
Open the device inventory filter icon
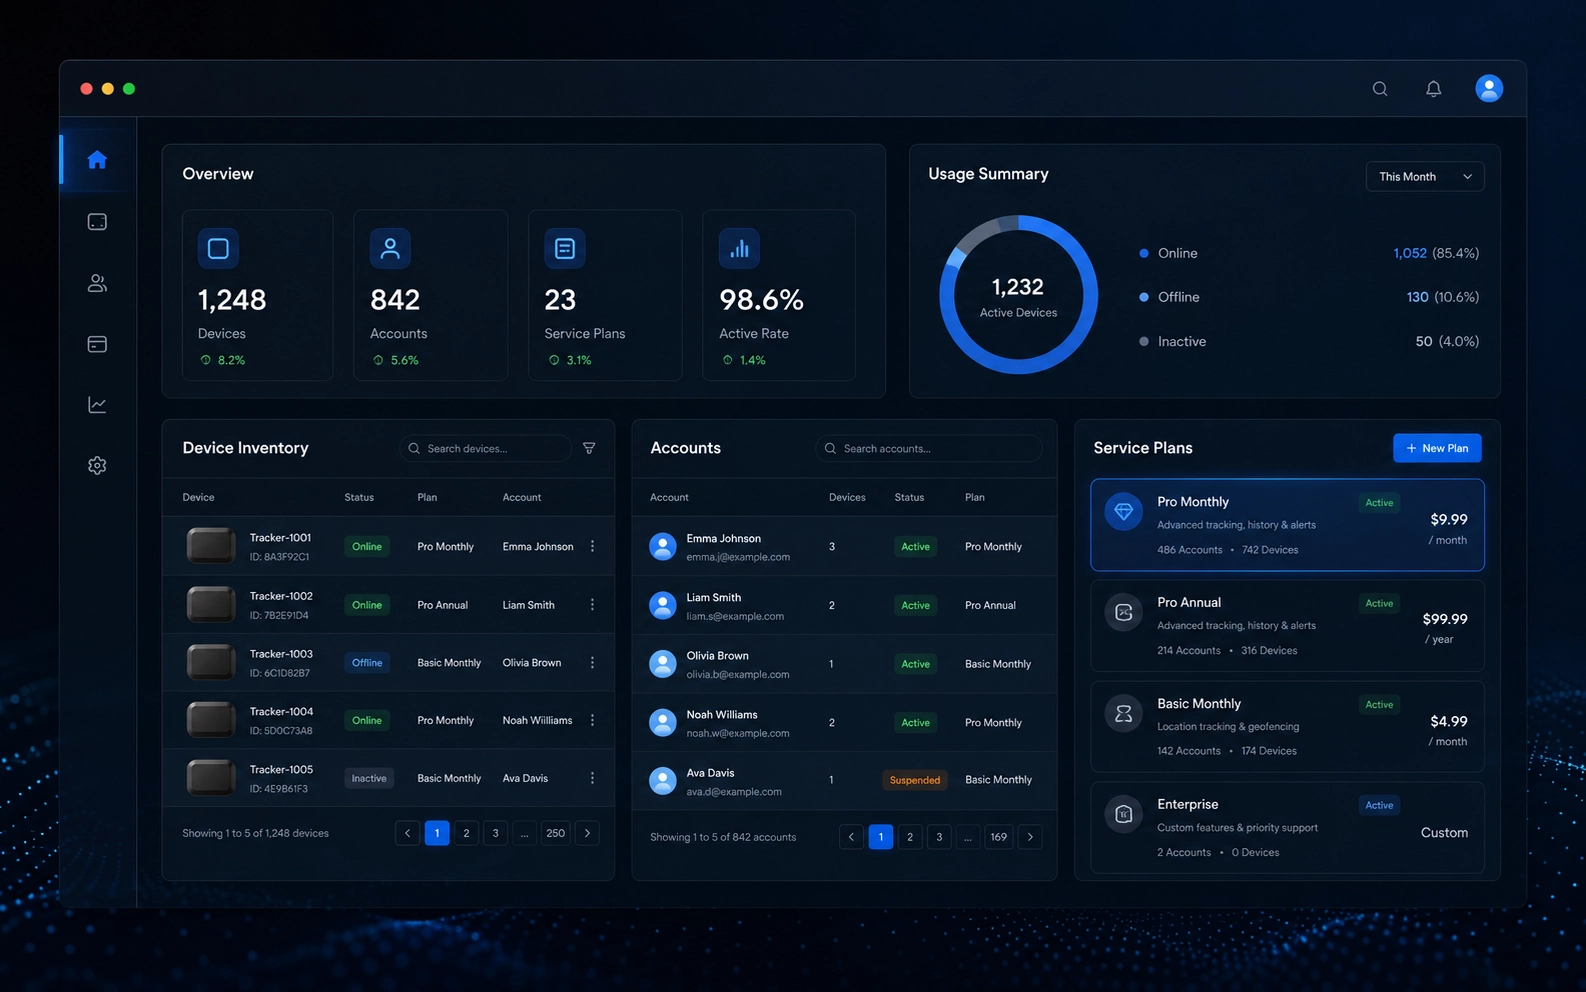[x=589, y=448]
